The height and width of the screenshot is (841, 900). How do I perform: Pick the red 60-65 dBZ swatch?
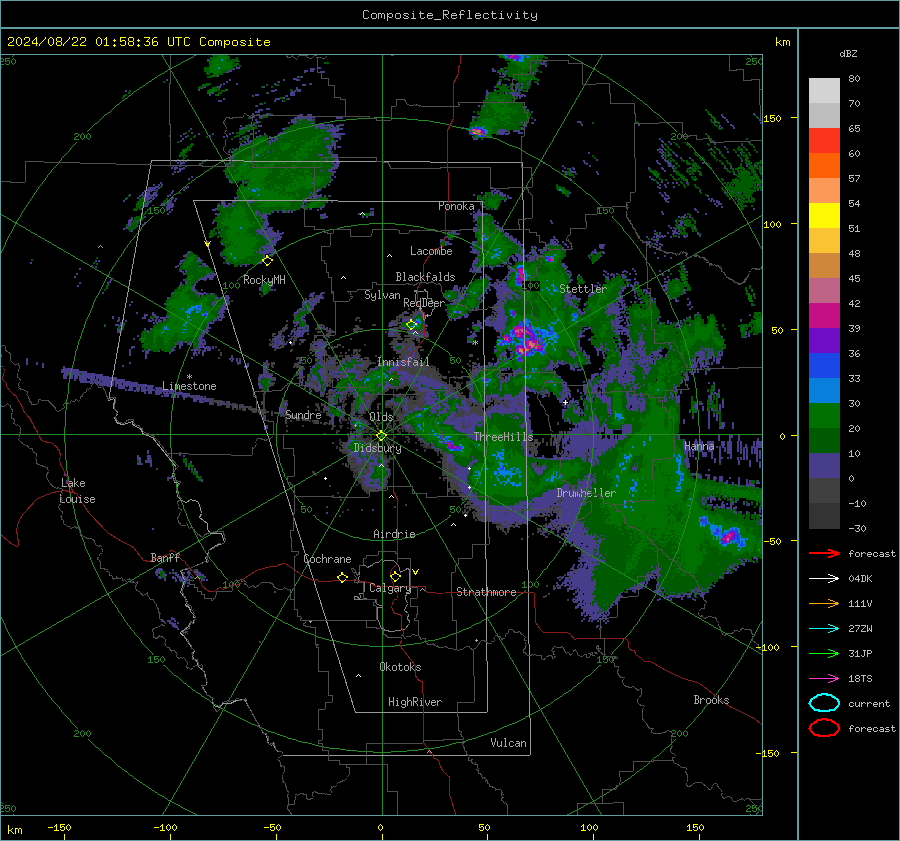824,141
